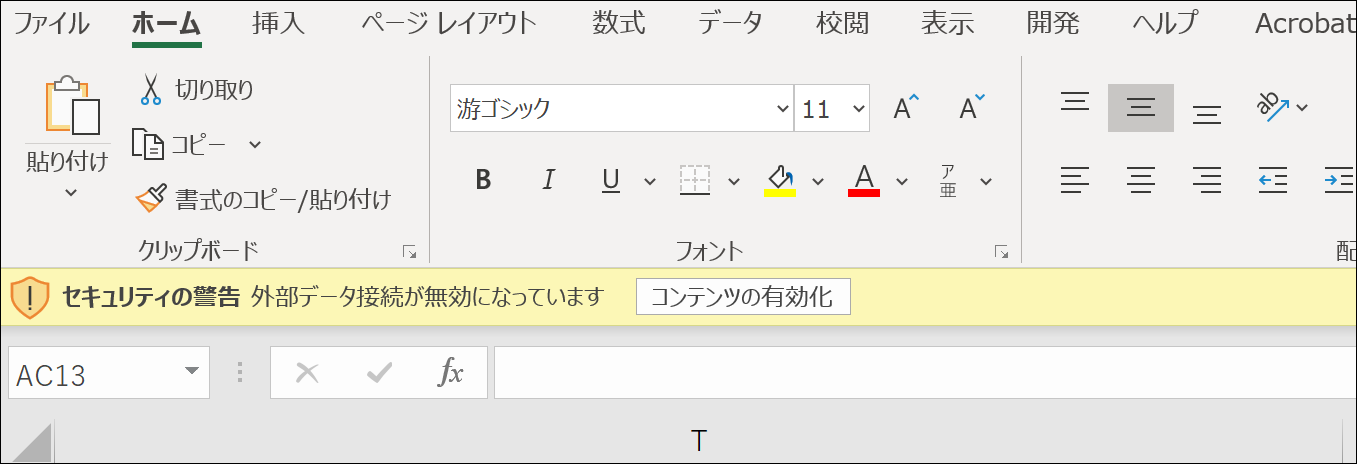Copy selection with コピー
1357x464 pixels.
click(x=179, y=144)
